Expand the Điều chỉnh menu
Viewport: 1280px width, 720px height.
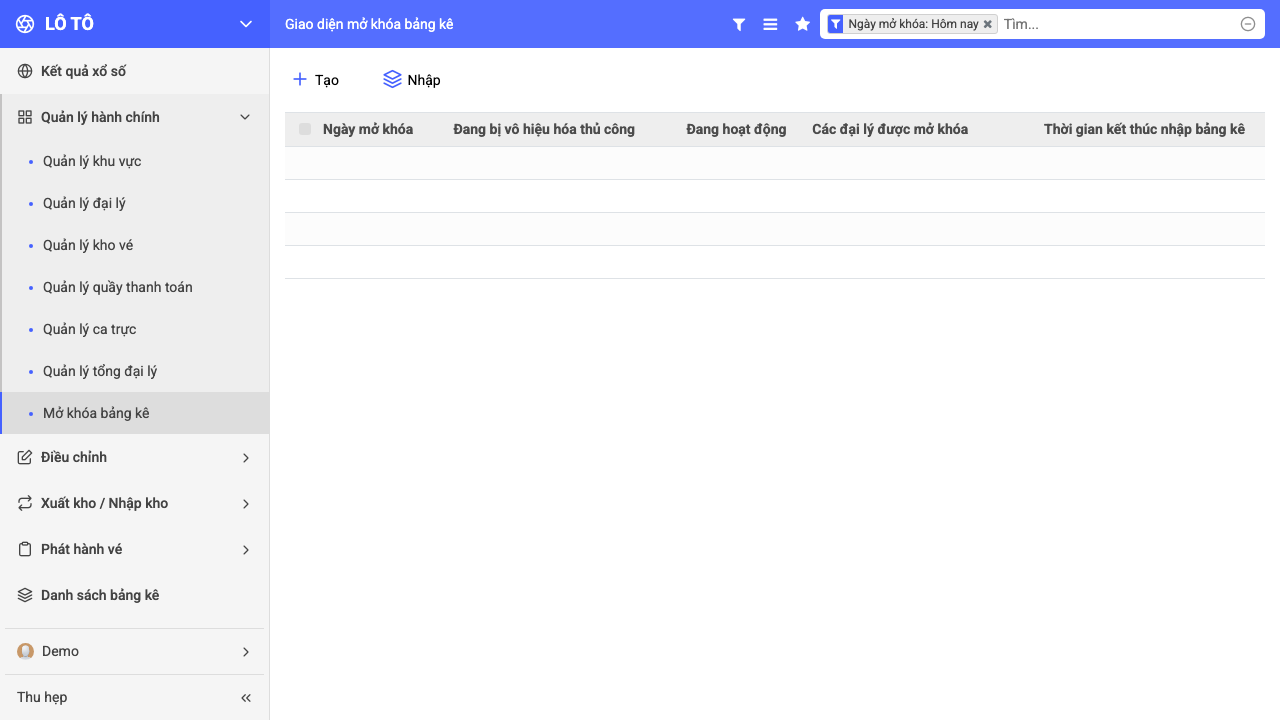point(135,457)
